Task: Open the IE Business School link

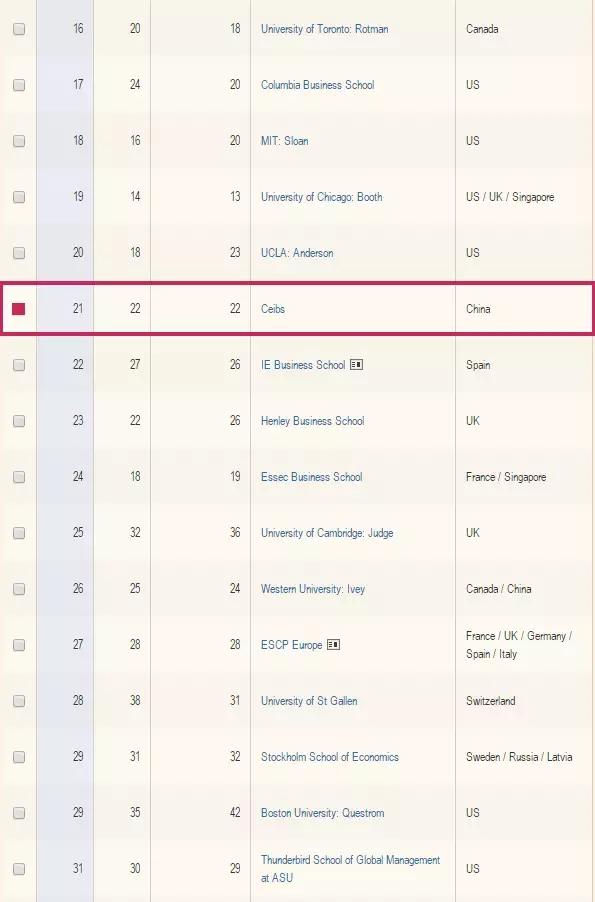Action: point(303,365)
